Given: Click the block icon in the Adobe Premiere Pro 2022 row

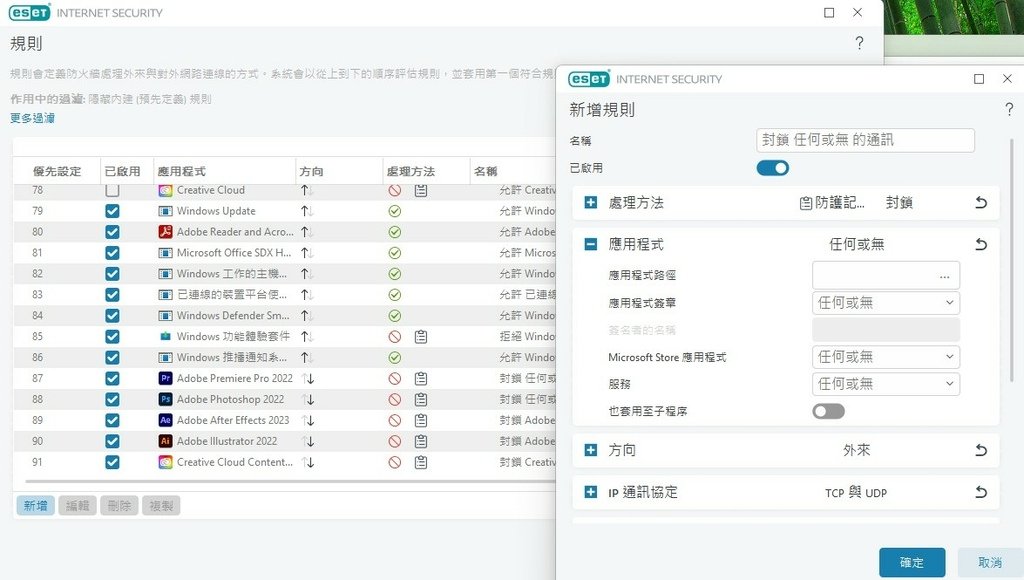Looking at the screenshot, I should tap(394, 378).
